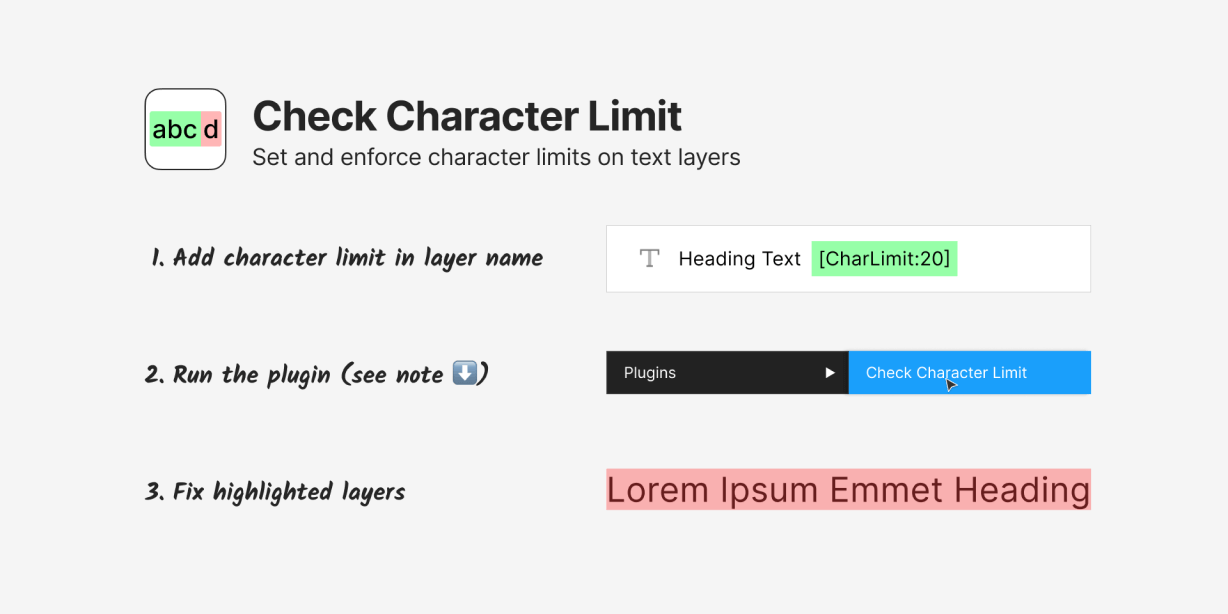Click the red "d" highlight in plugin logo
The height and width of the screenshot is (614, 1228).
click(211, 129)
